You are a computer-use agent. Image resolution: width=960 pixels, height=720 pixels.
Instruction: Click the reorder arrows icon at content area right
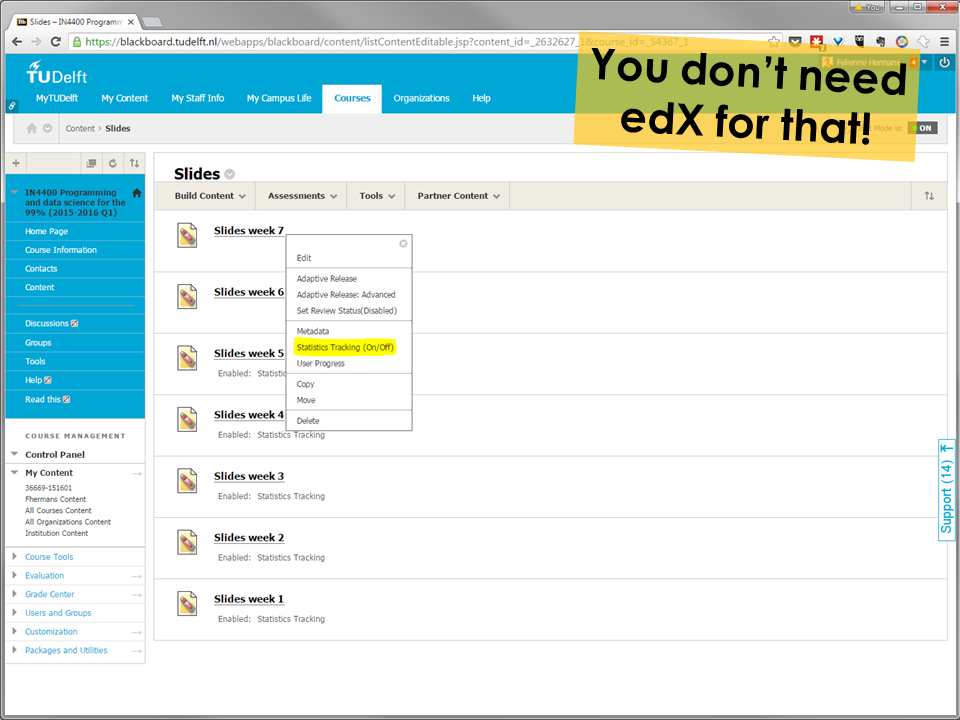tap(928, 196)
